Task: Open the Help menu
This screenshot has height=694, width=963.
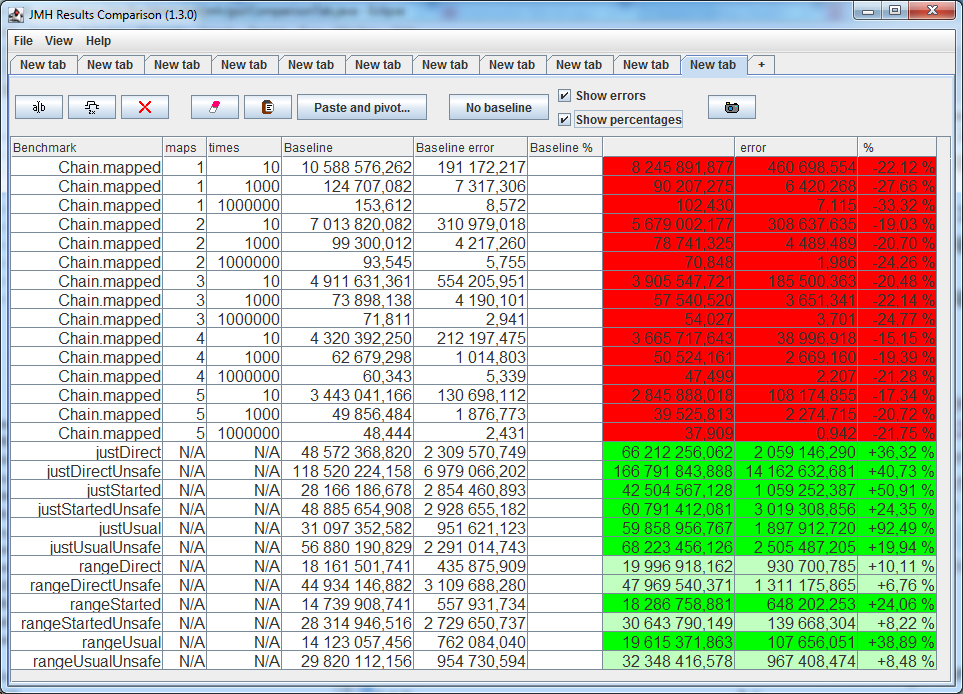Action: tap(98, 41)
